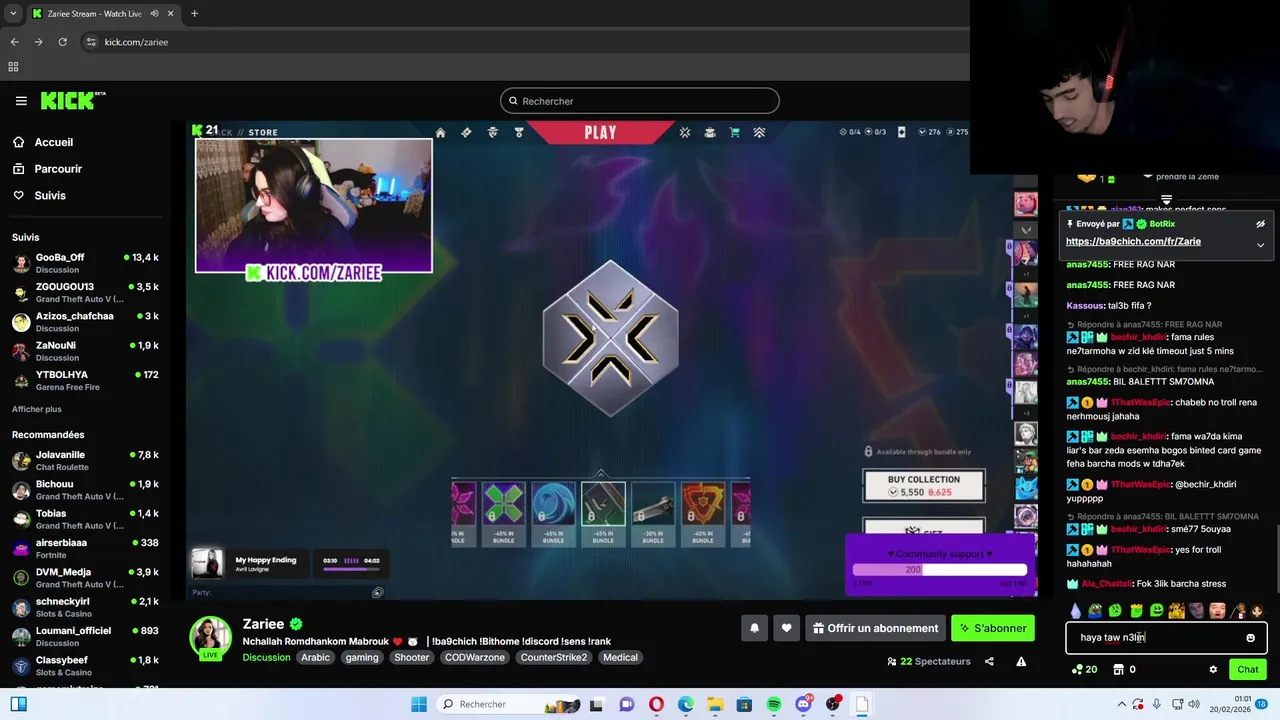This screenshot has width=1280, height=720.
Task: Open Azizos_chafchaa followed channel
Action: 85,322
